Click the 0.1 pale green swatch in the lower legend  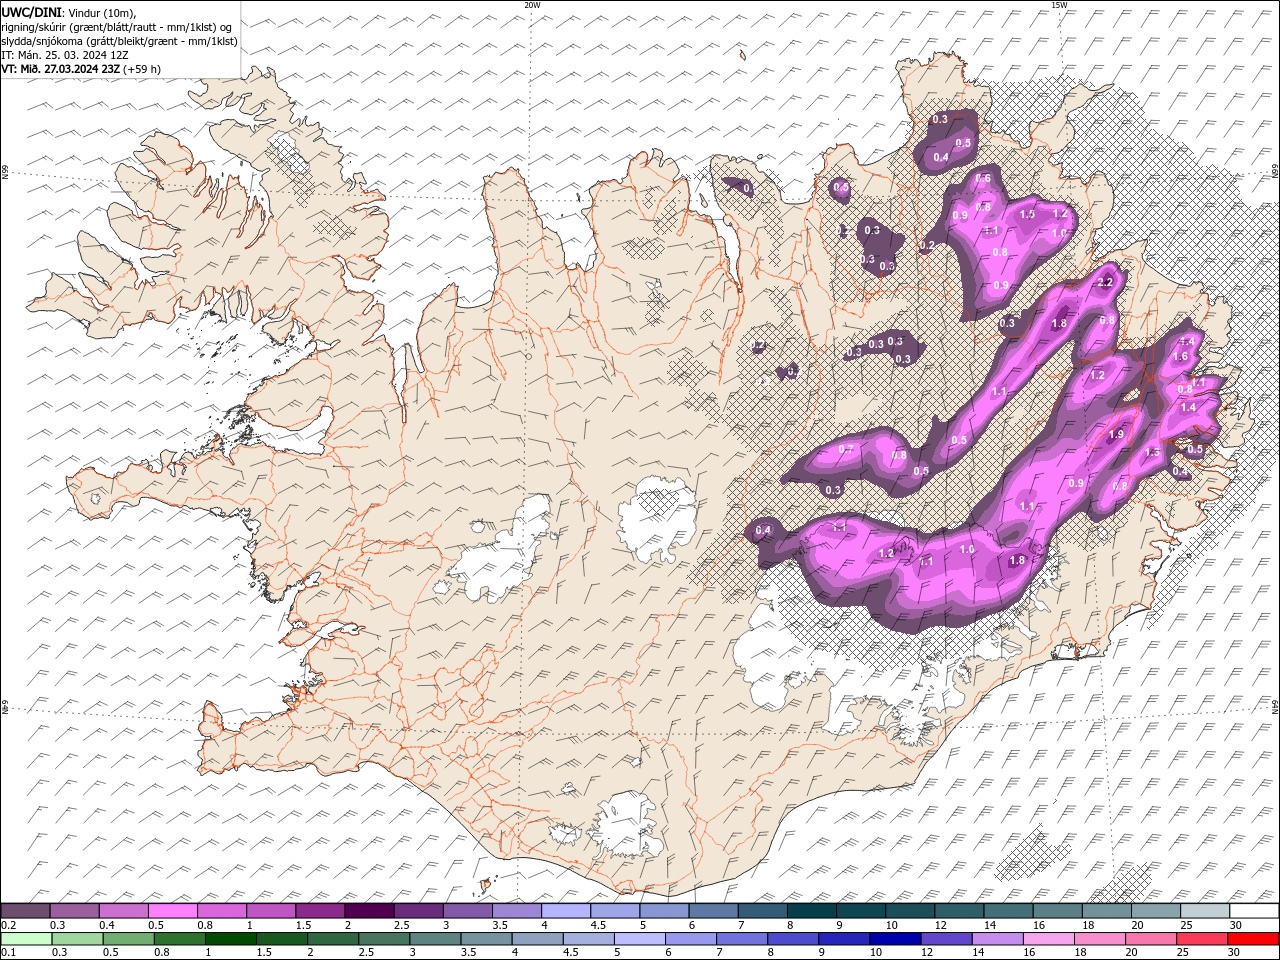26,938
